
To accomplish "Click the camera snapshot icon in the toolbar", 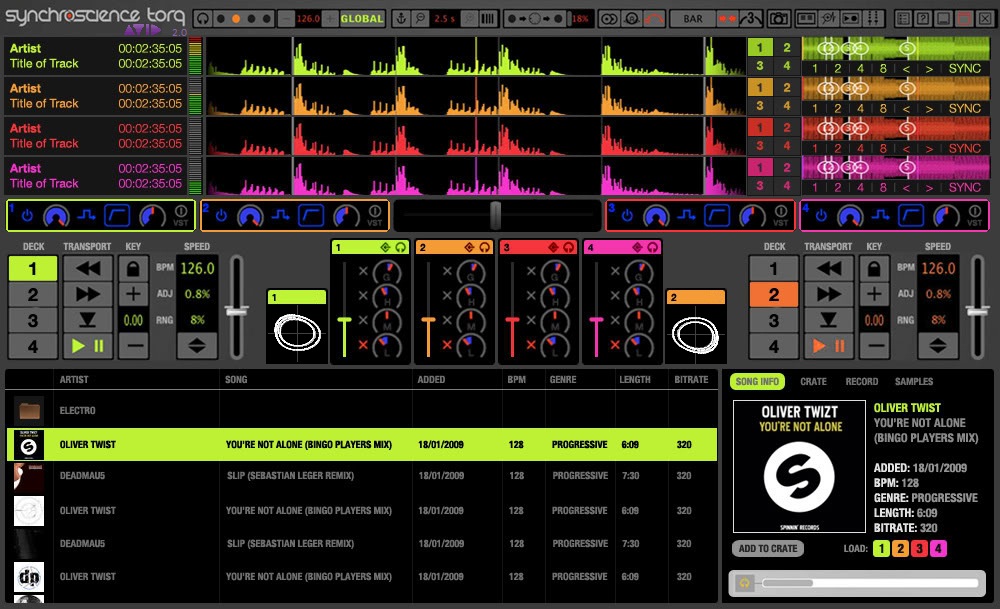I will 779,18.
